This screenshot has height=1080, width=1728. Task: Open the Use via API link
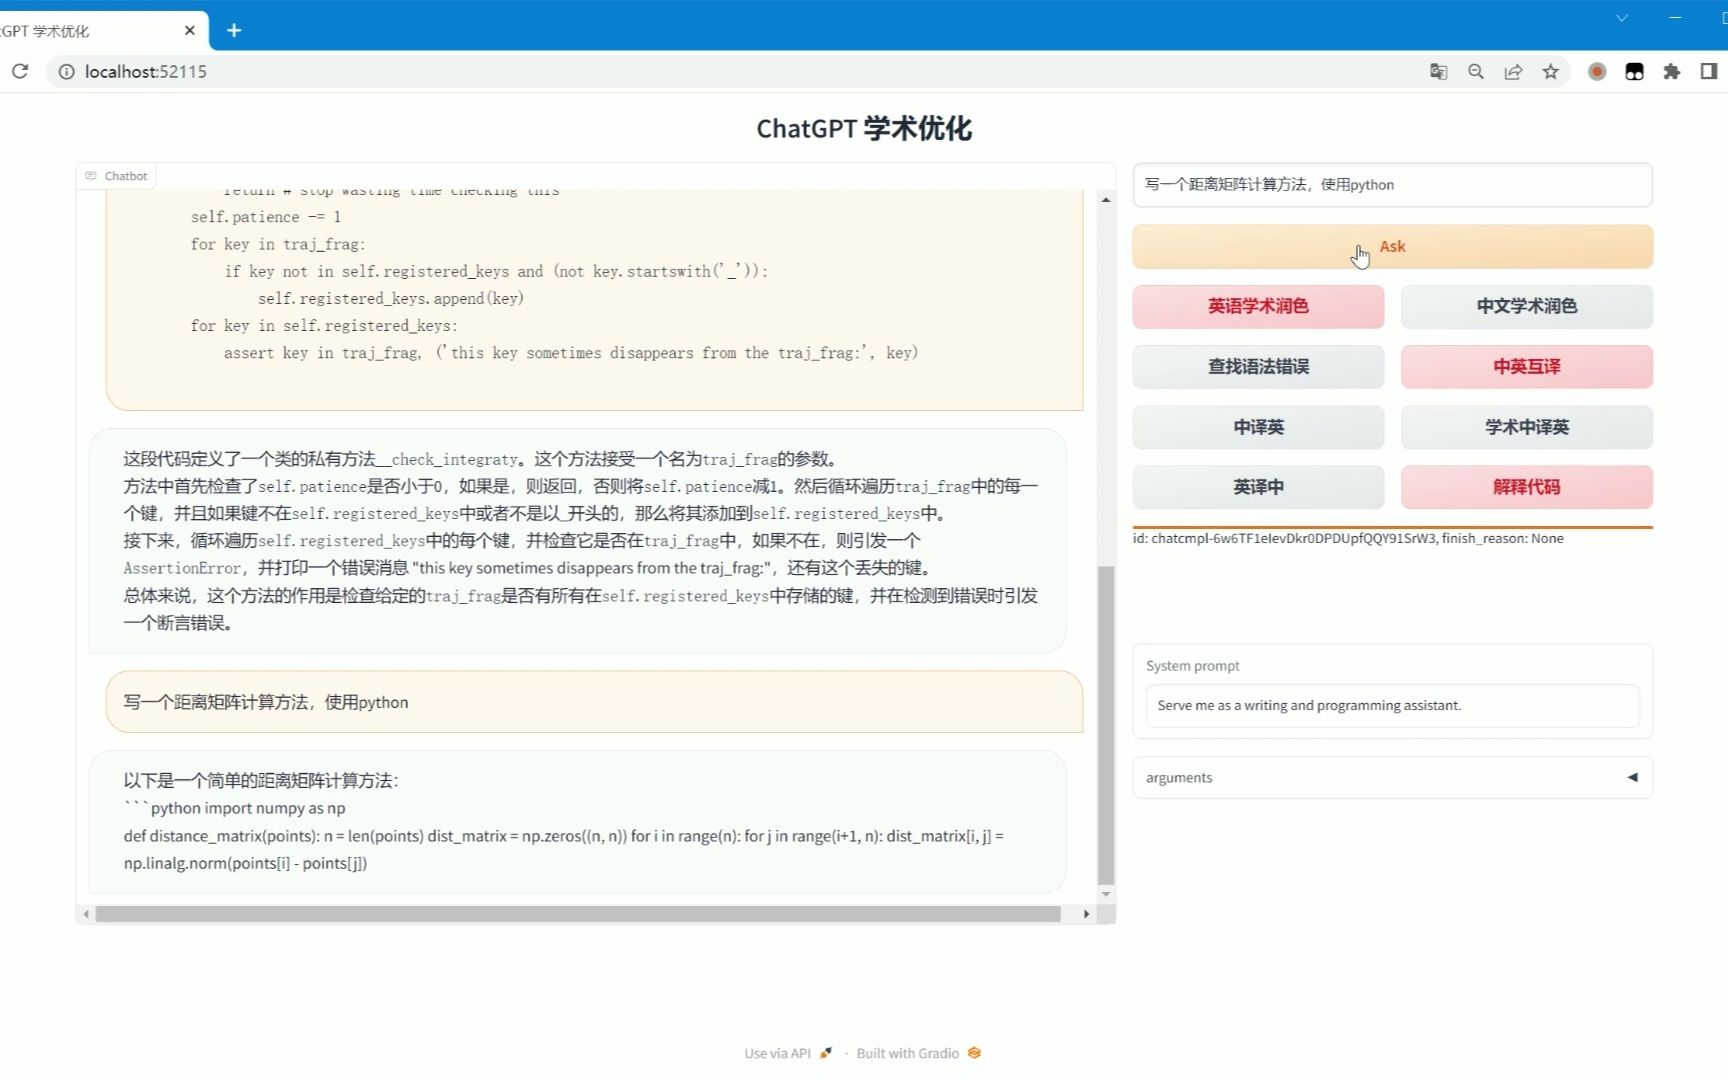[788, 1053]
